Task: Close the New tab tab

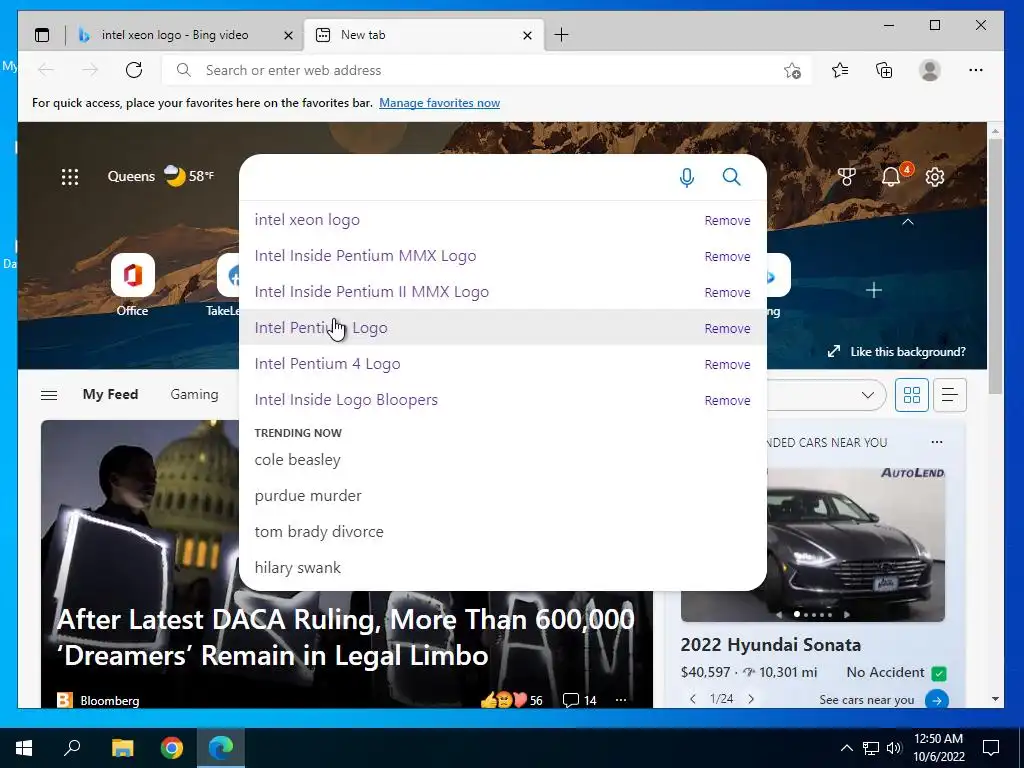Action: (528, 35)
